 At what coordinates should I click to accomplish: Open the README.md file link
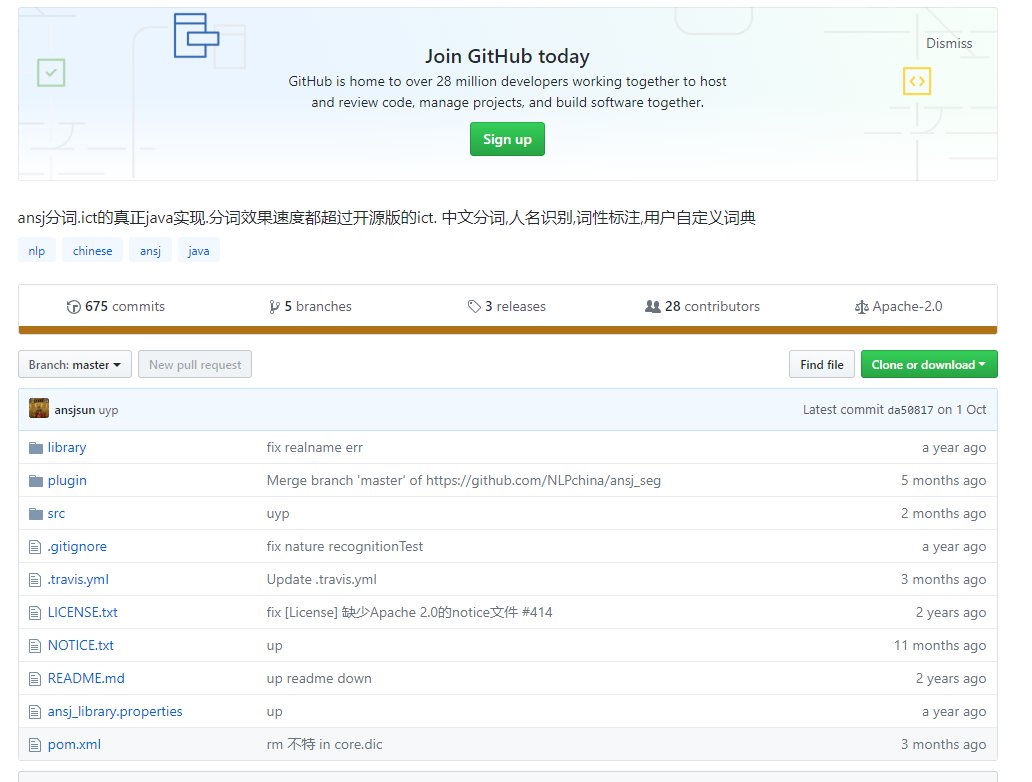point(86,679)
